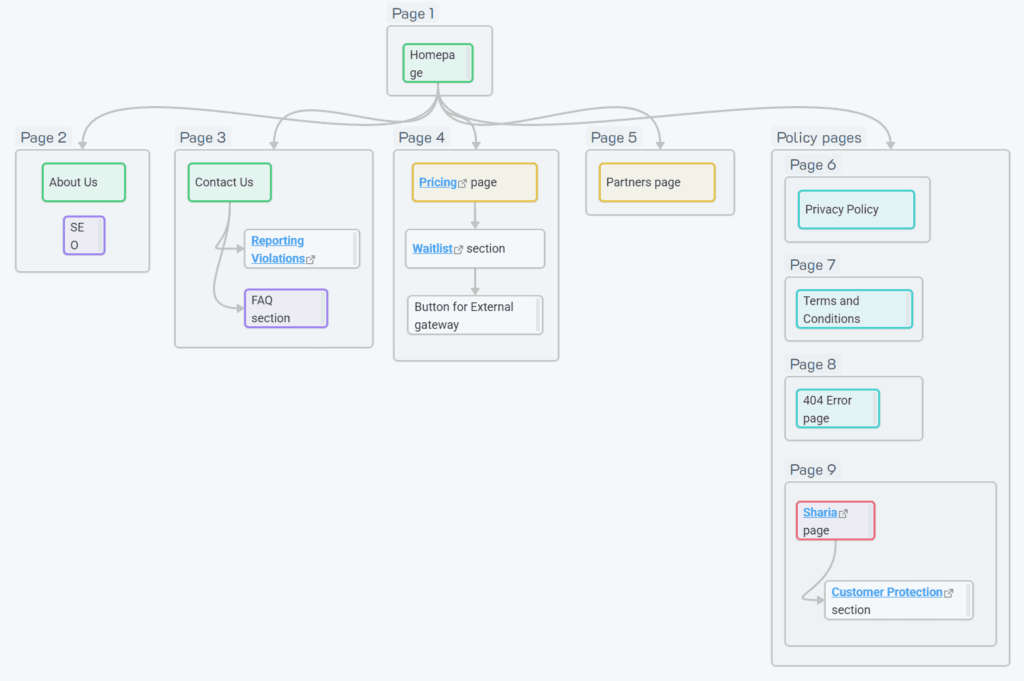Select the About Us card
This screenshot has height=681, width=1024.
pyautogui.click(x=84, y=182)
